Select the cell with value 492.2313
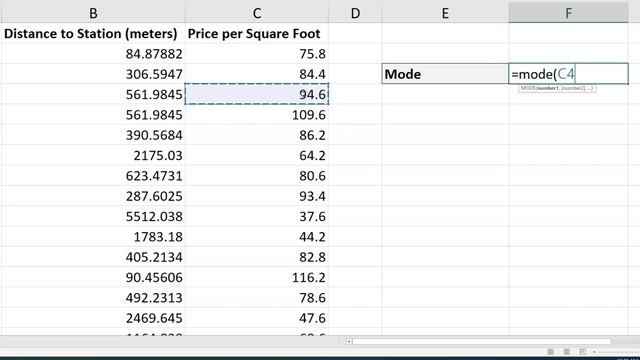 click(x=93, y=298)
